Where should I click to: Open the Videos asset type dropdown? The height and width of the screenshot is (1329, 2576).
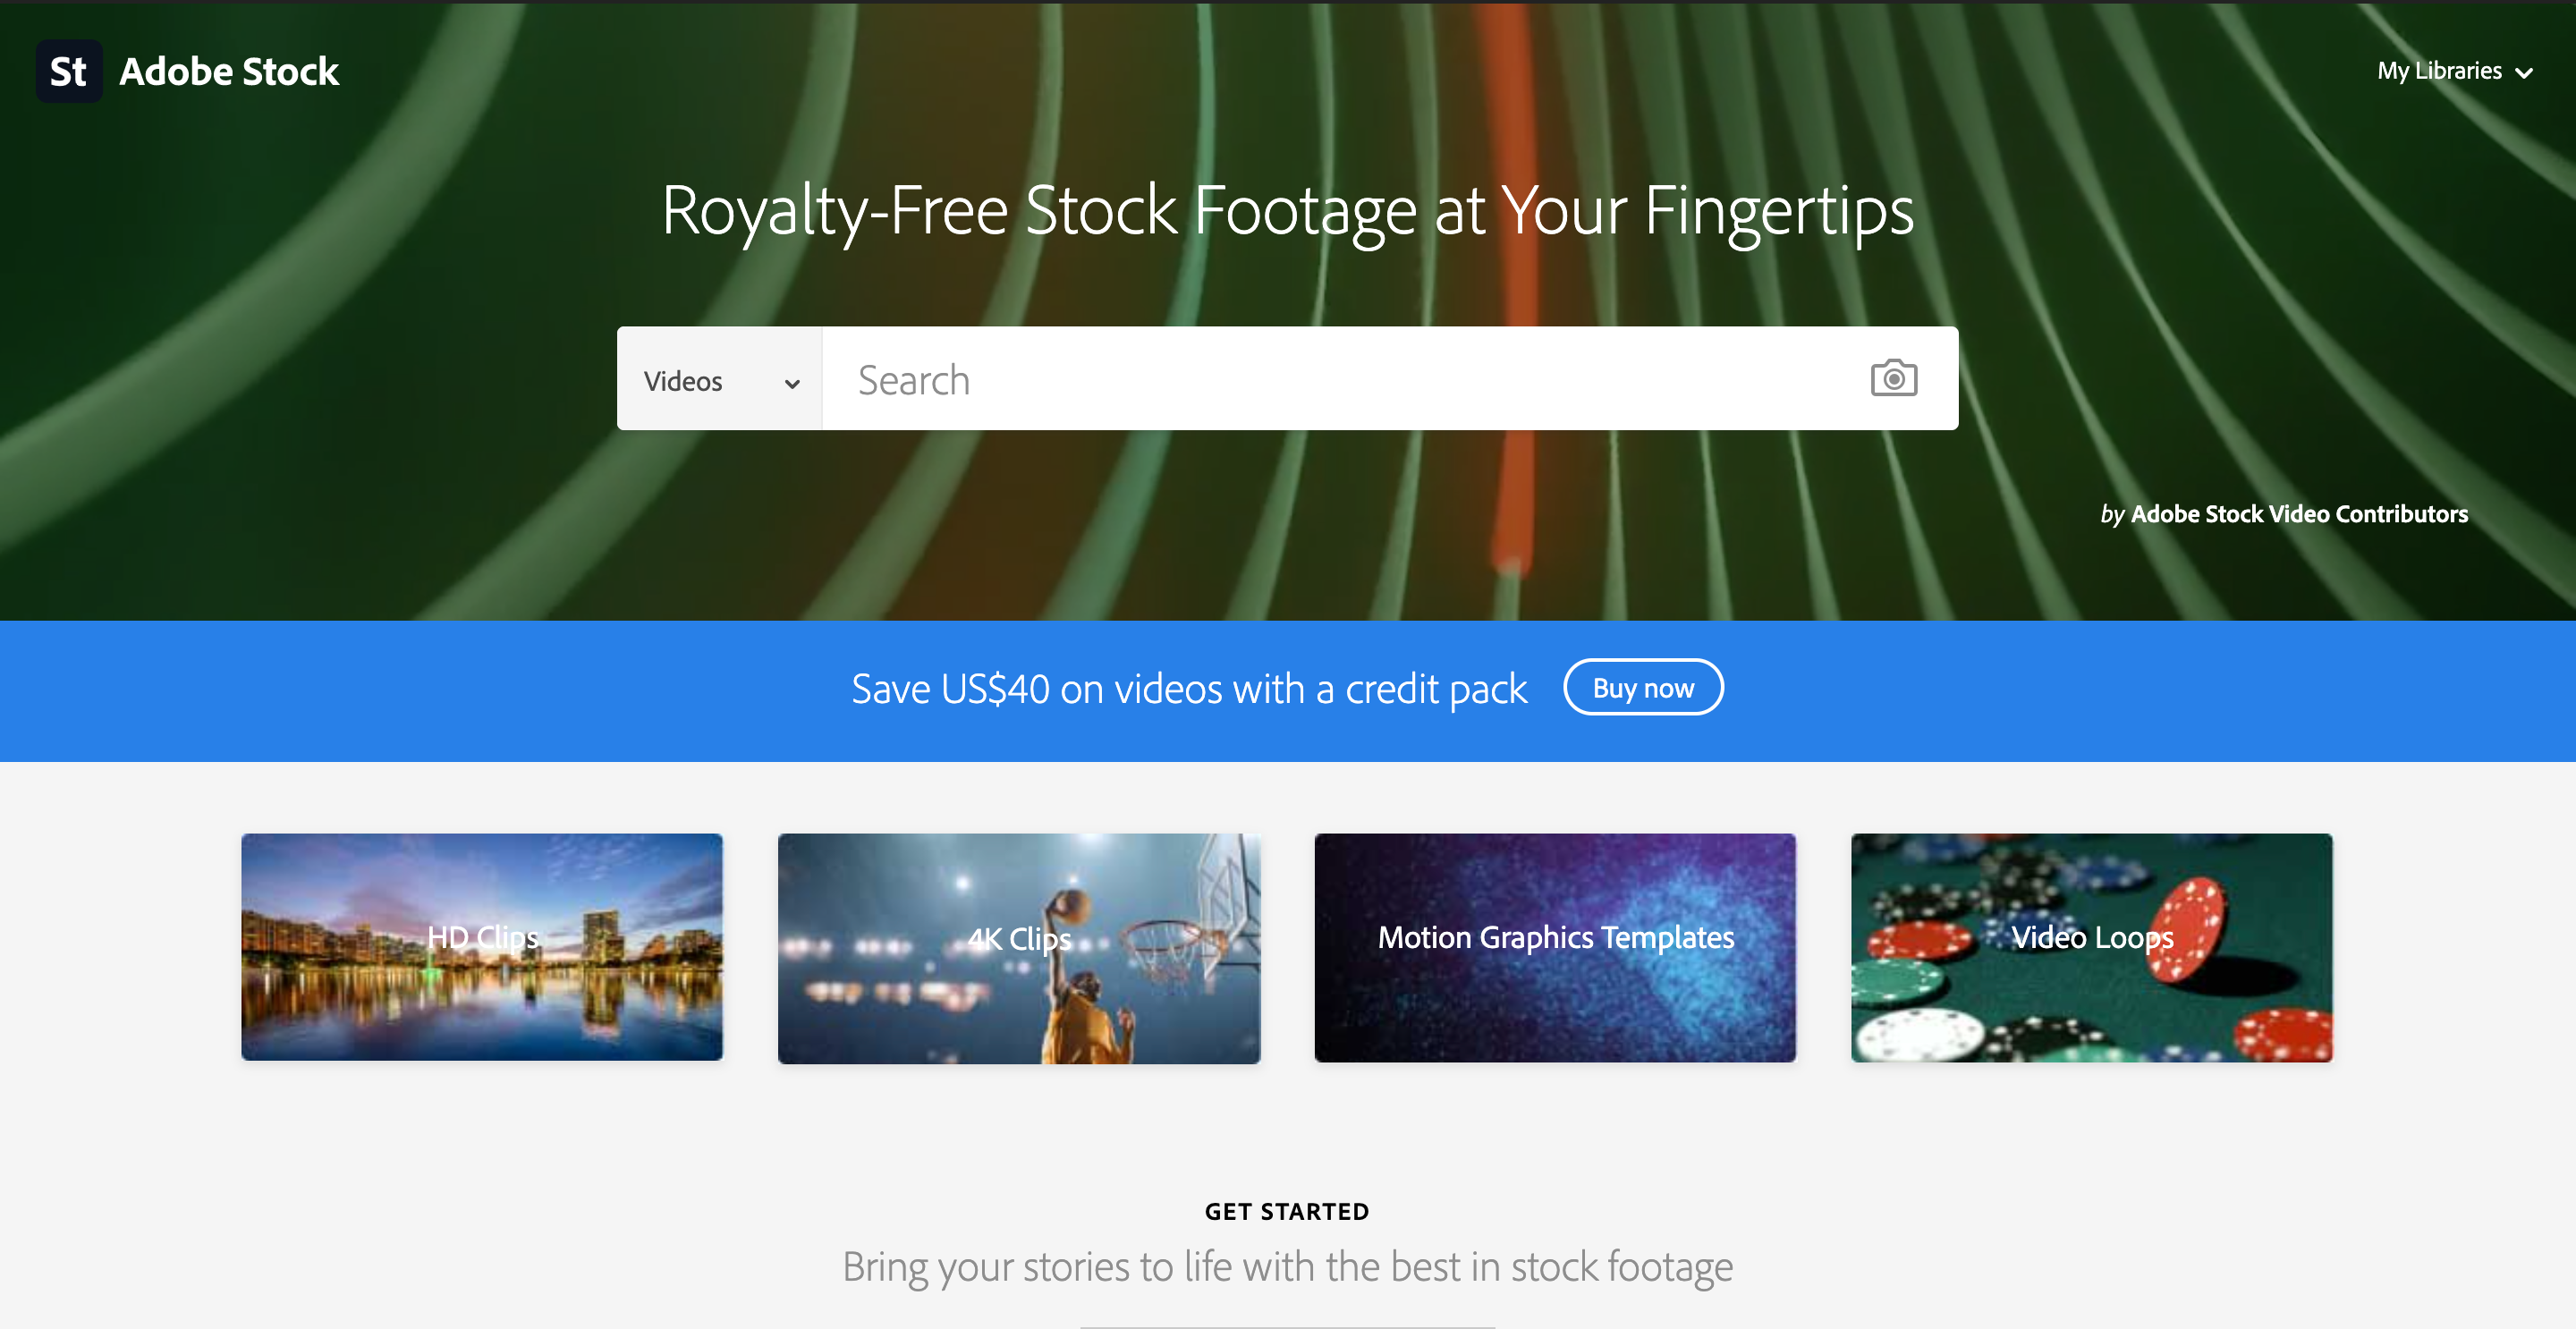click(720, 380)
